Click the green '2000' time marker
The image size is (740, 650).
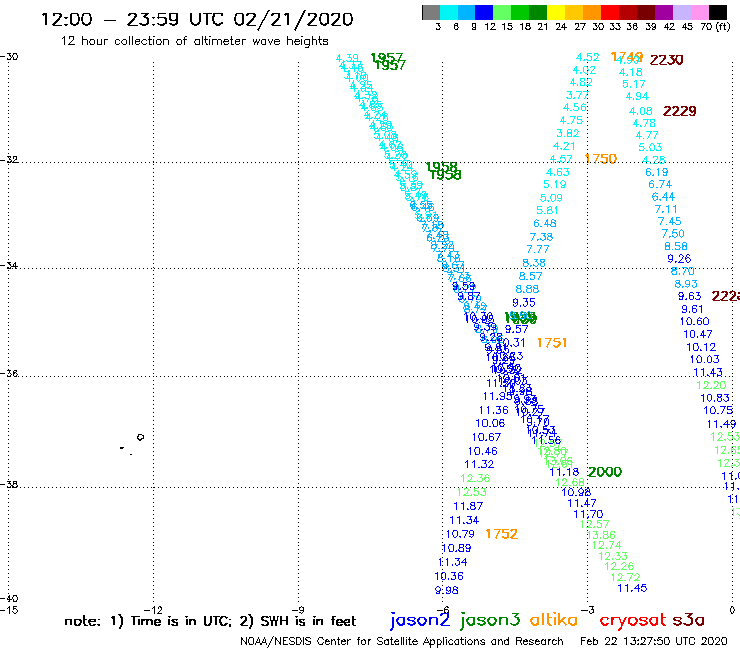pos(605,472)
